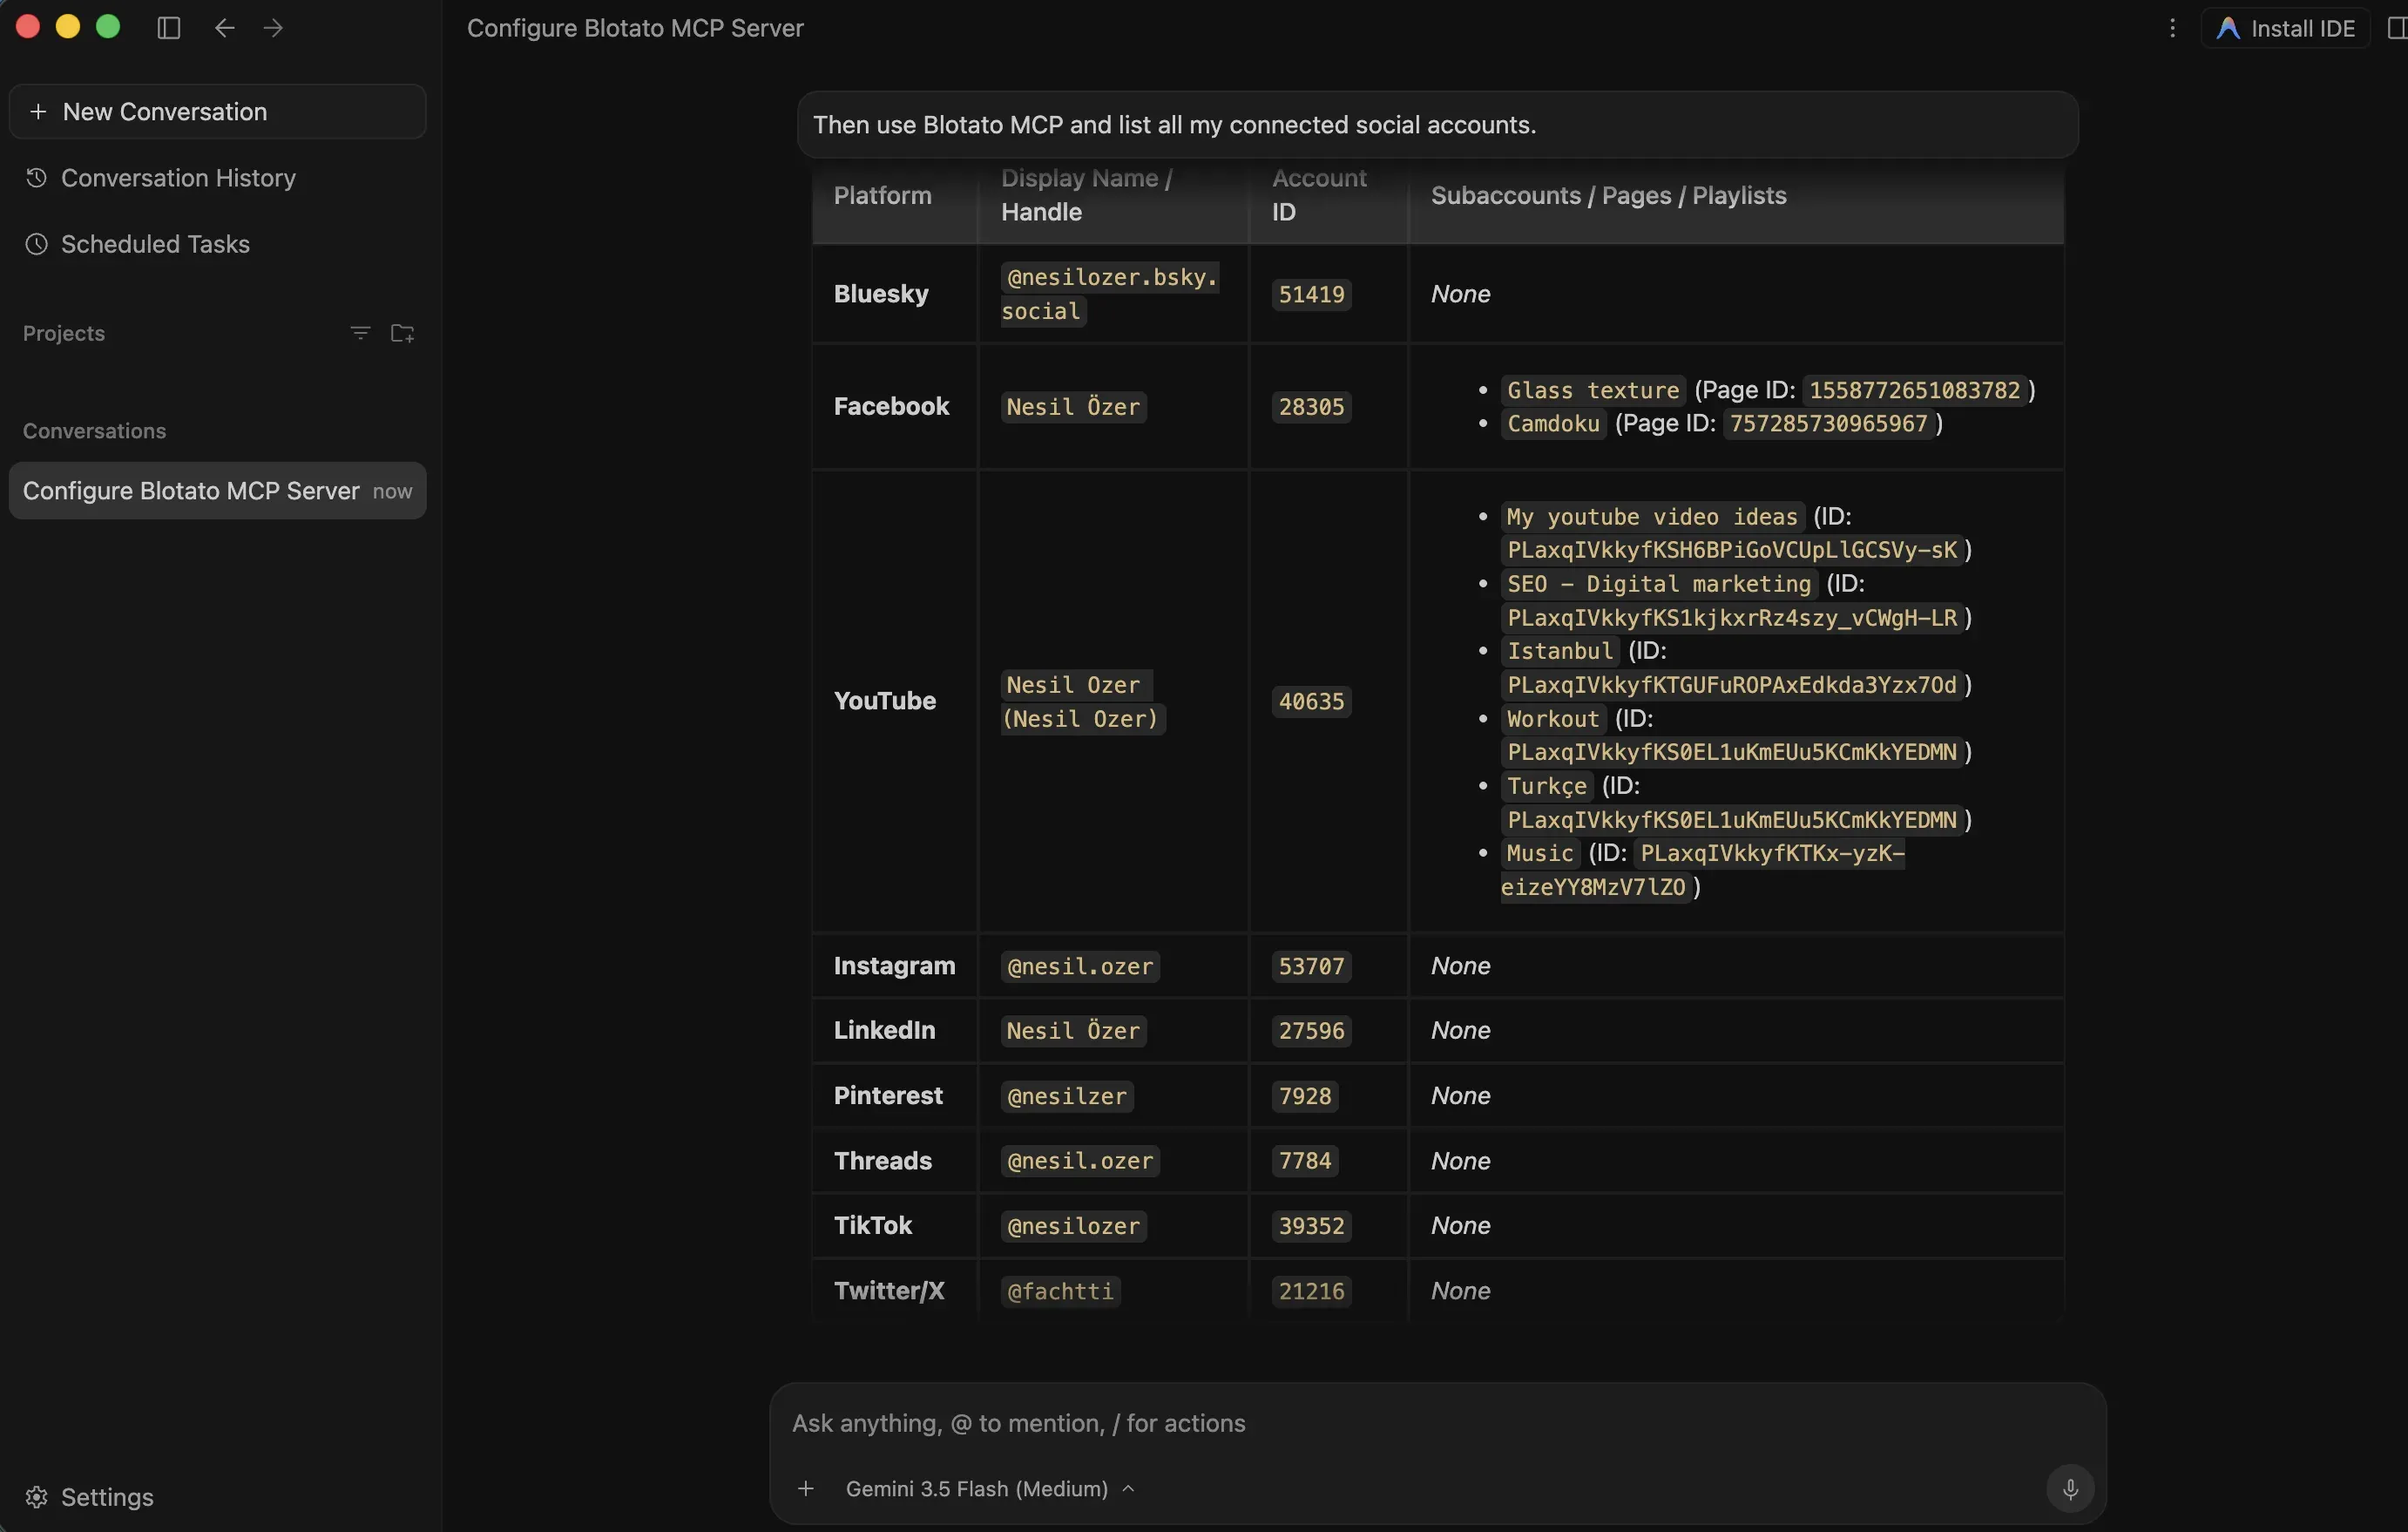The height and width of the screenshot is (1532, 2408).
Task: Click the LinkedIn account ID 27596
Action: pyautogui.click(x=1311, y=1030)
